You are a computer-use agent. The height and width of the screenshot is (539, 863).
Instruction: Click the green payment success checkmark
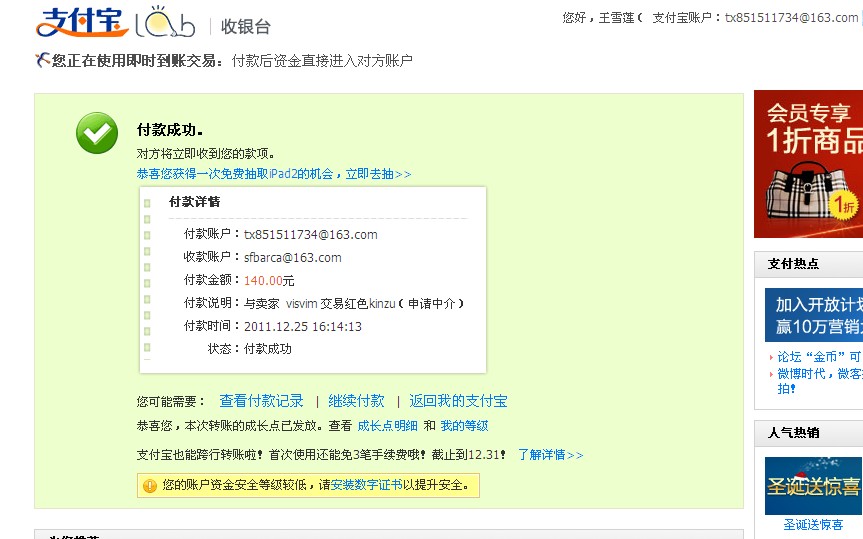point(97,134)
